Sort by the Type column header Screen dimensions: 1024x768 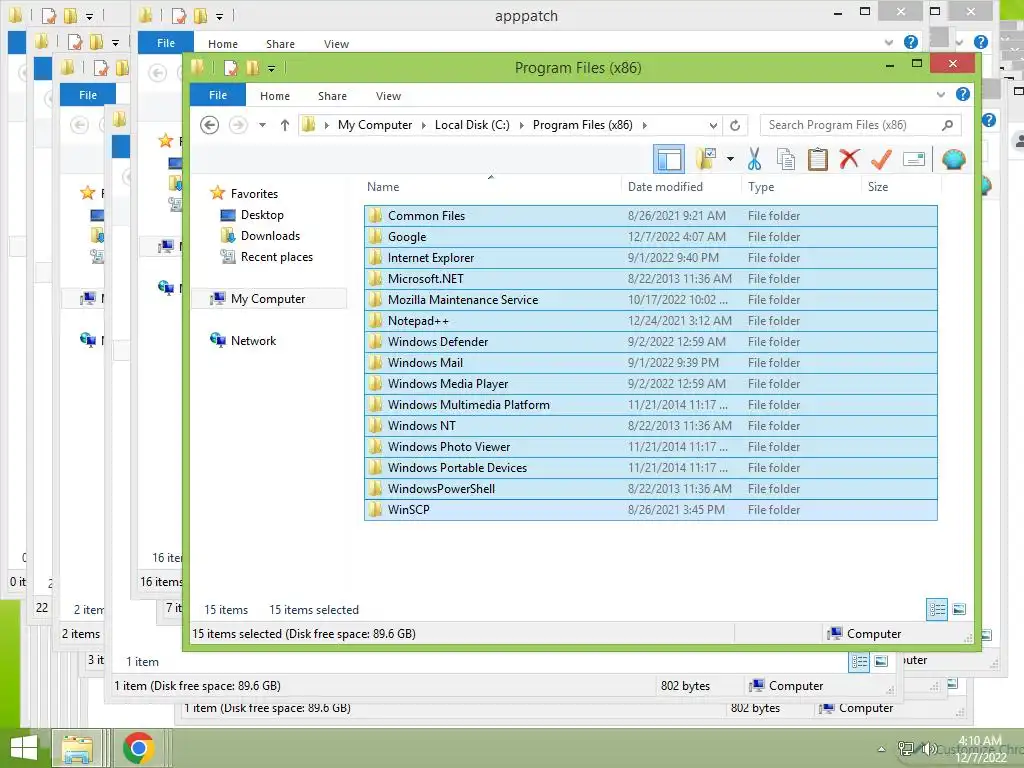tap(761, 187)
